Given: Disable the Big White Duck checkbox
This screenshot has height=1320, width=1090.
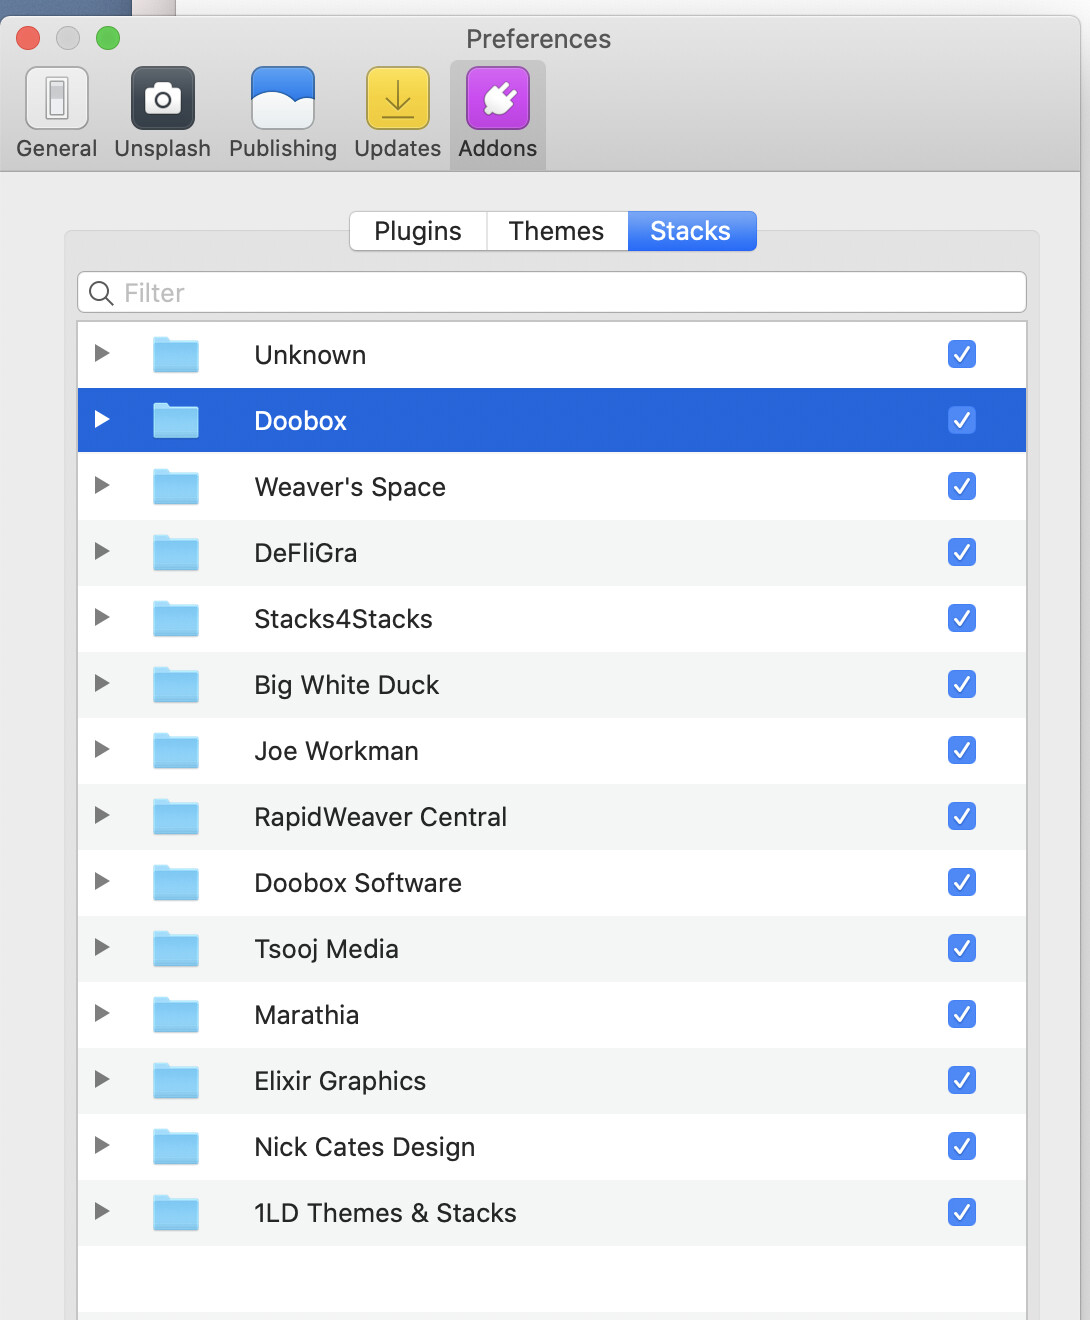Looking at the screenshot, I should 962,684.
